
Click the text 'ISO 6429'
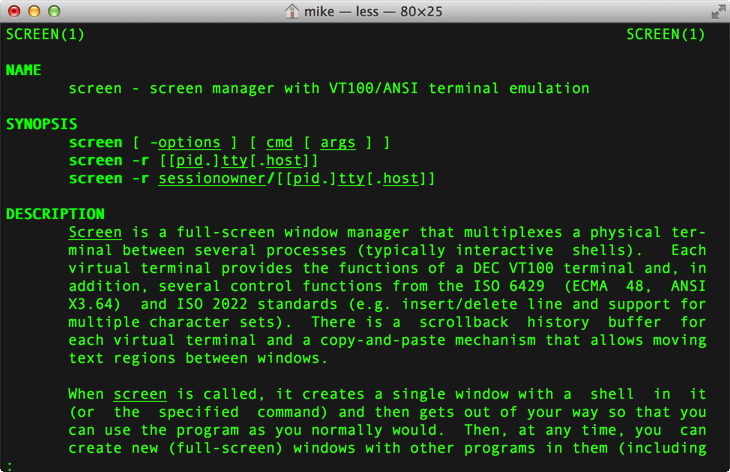[508, 286]
